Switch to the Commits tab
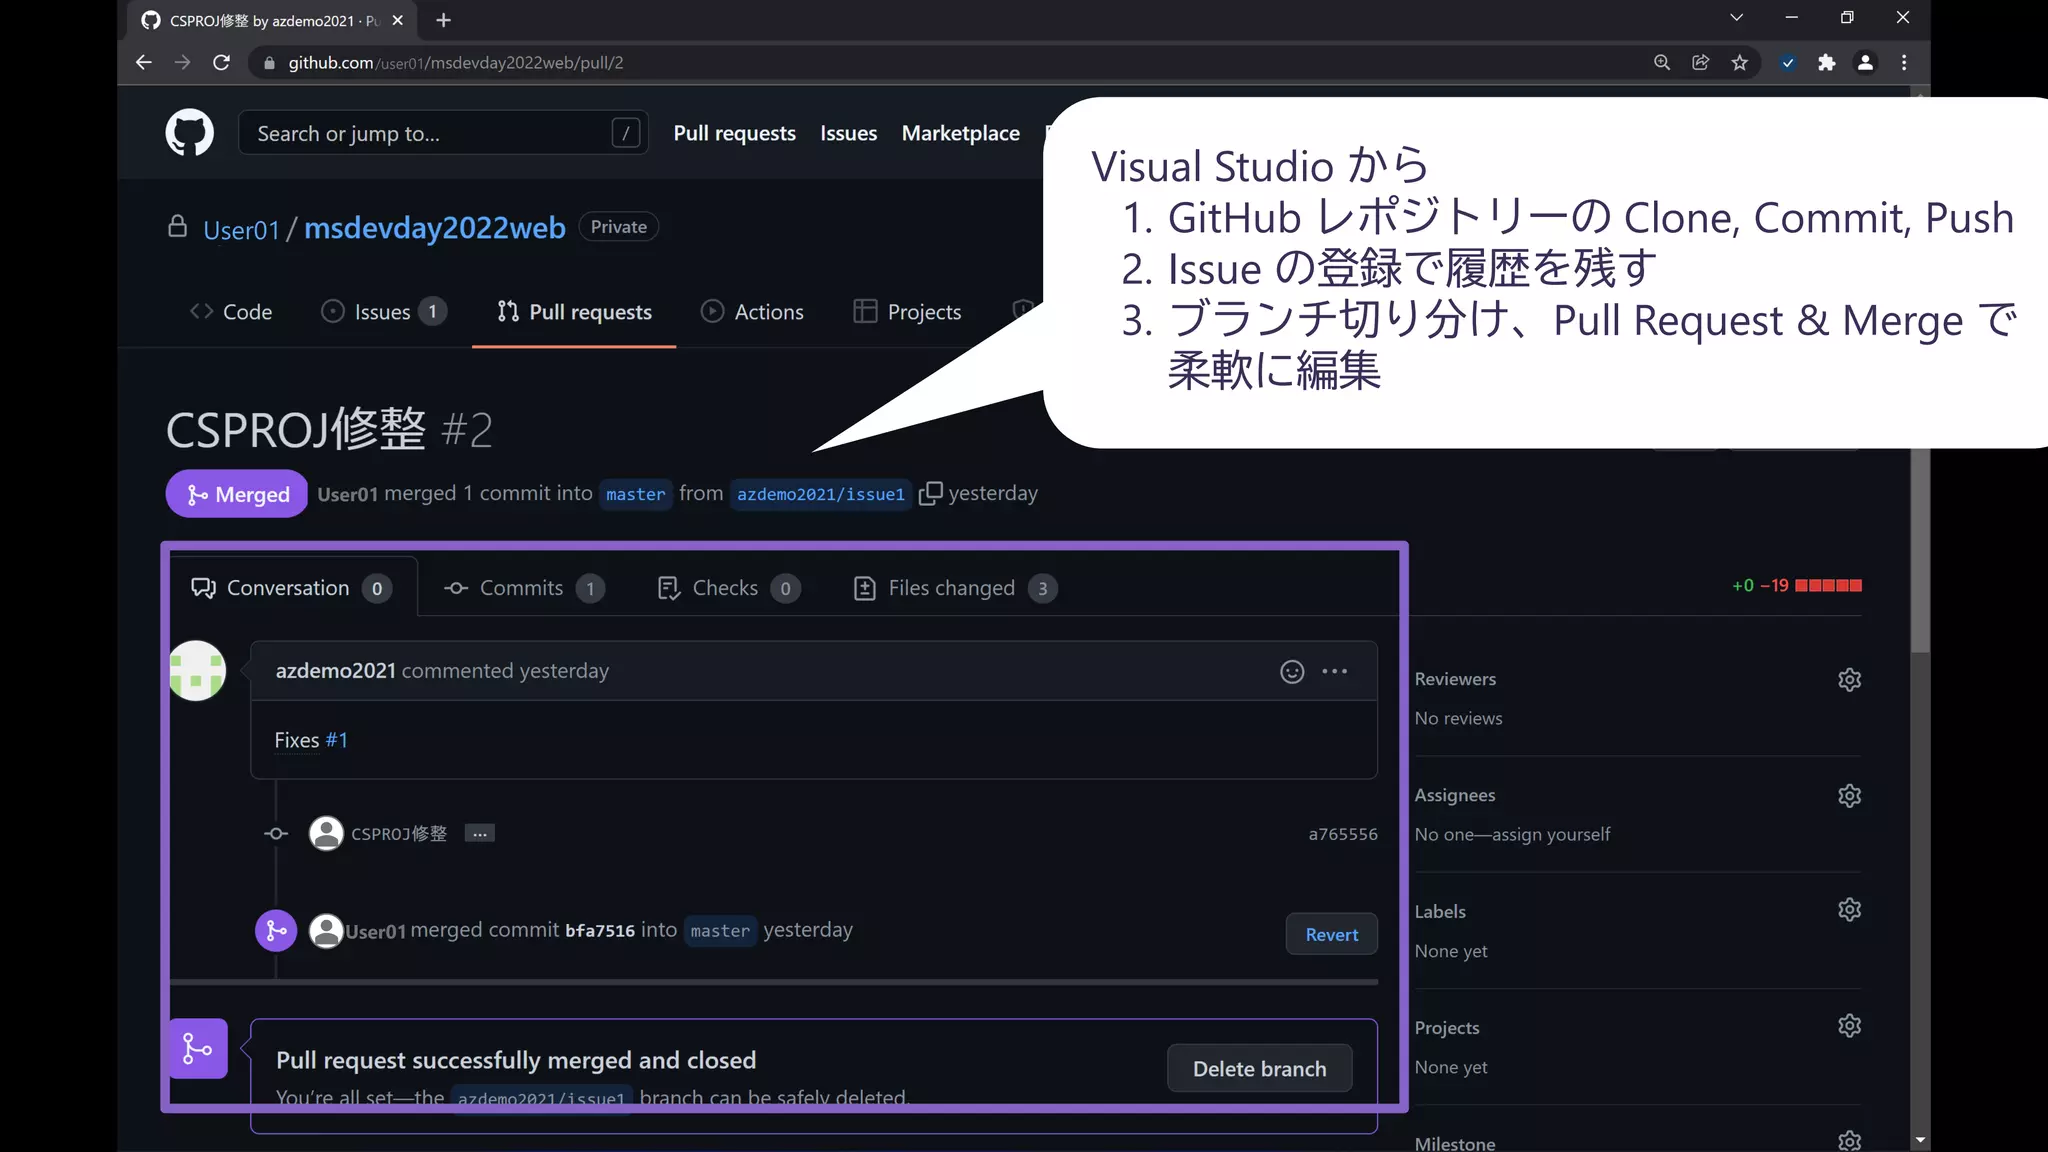 click(522, 588)
